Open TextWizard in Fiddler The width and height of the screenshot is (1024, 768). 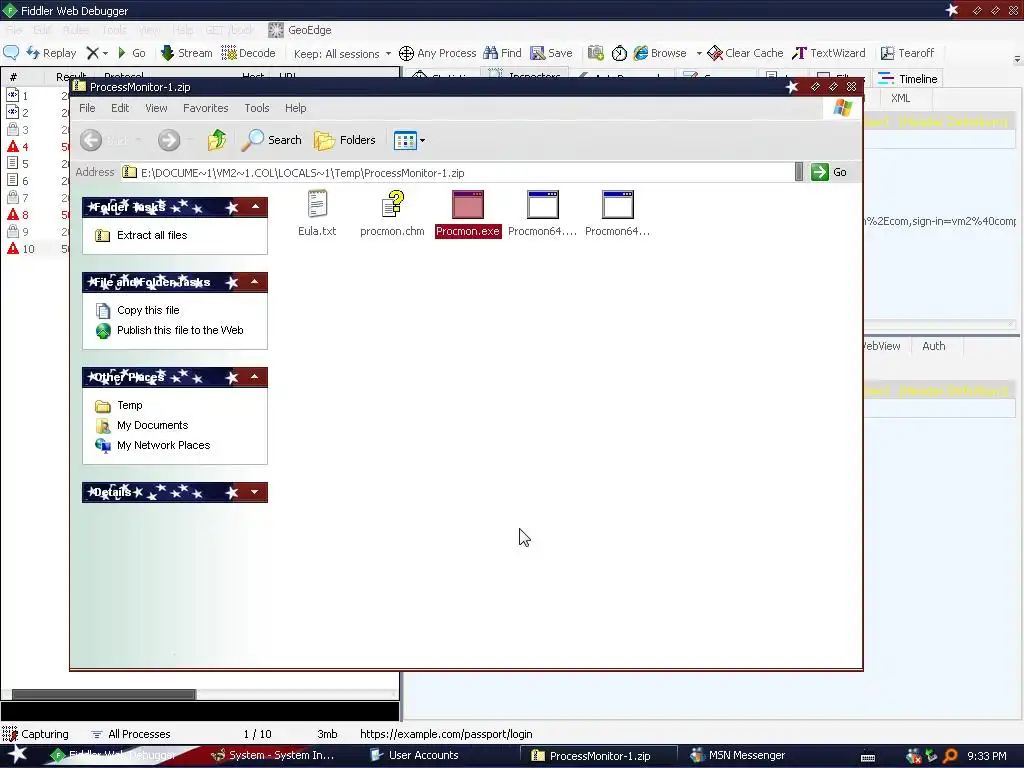pos(829,53)
